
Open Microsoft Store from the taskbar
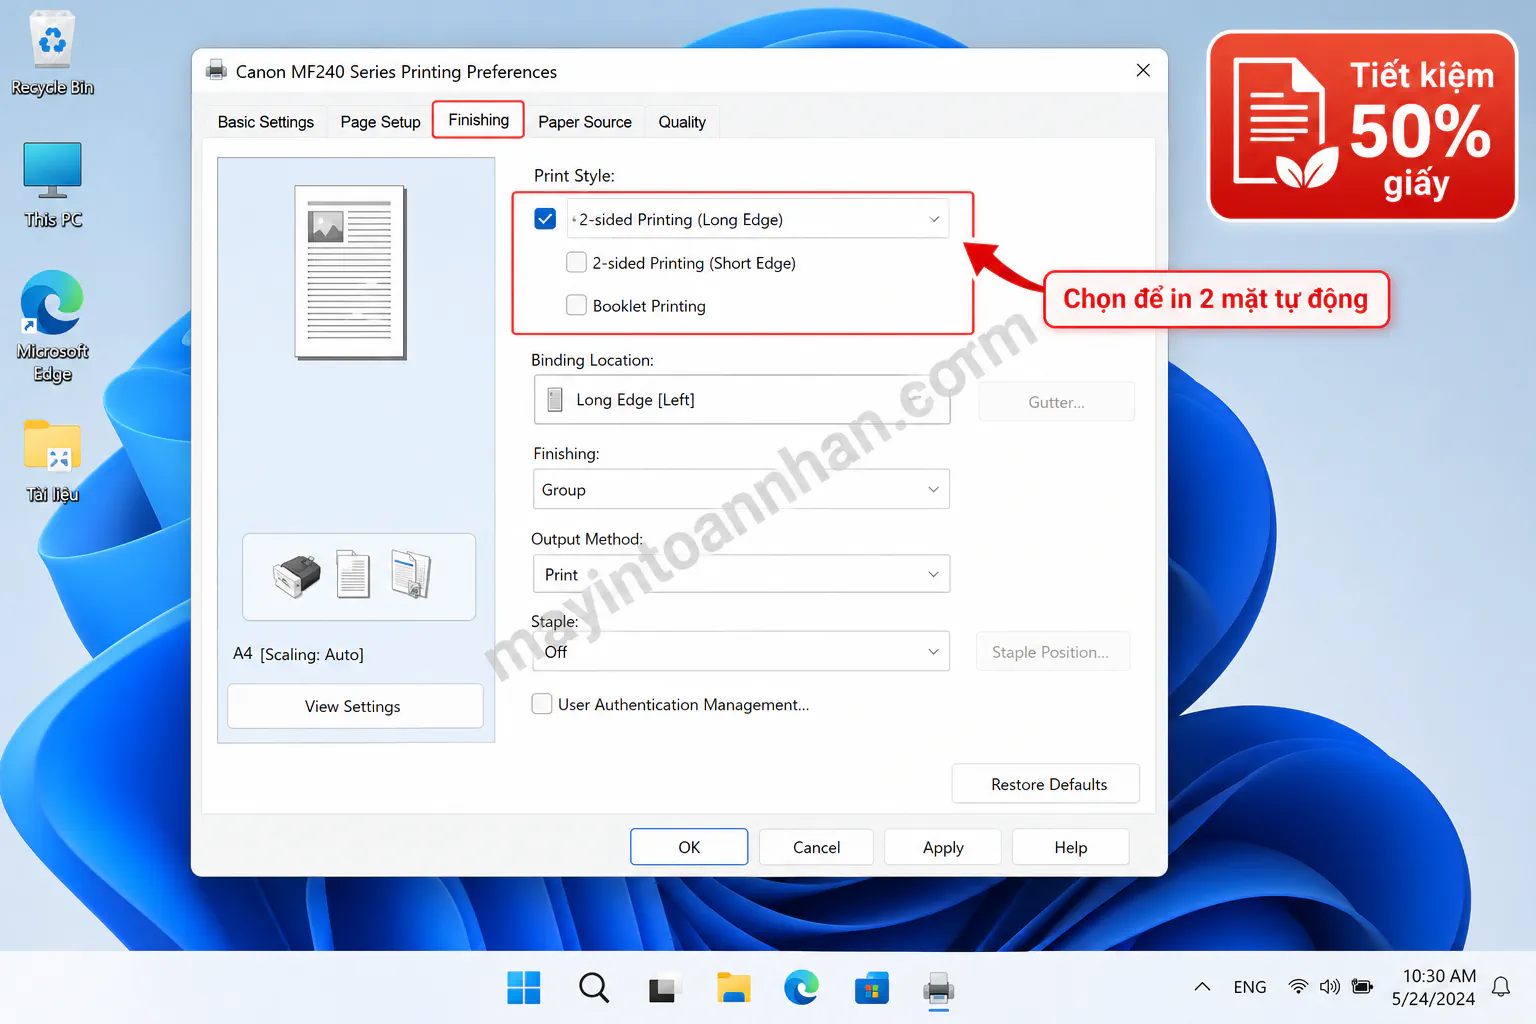(871, 988)
